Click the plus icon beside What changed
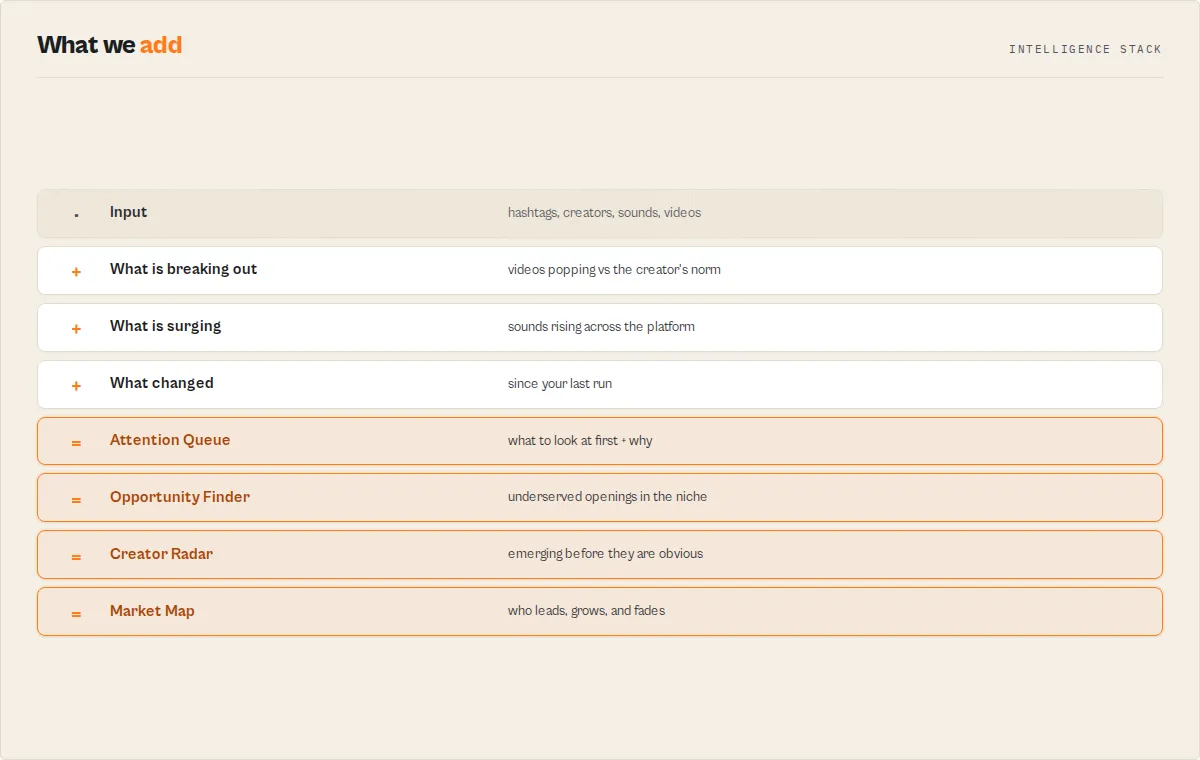The height and width of the screenshot is (760, 1200). point(76,386)
